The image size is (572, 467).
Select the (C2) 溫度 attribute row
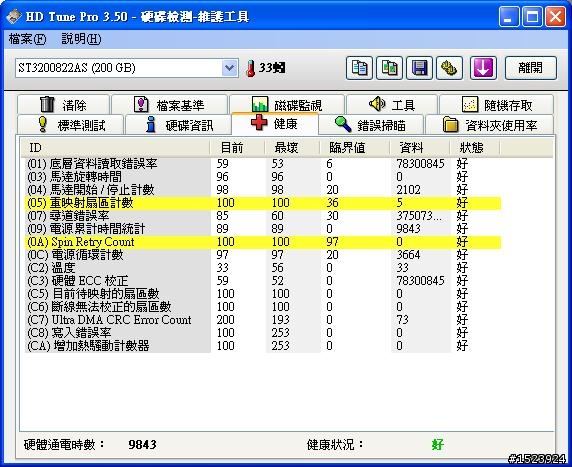pyautogui.click(x=263, y=268)
